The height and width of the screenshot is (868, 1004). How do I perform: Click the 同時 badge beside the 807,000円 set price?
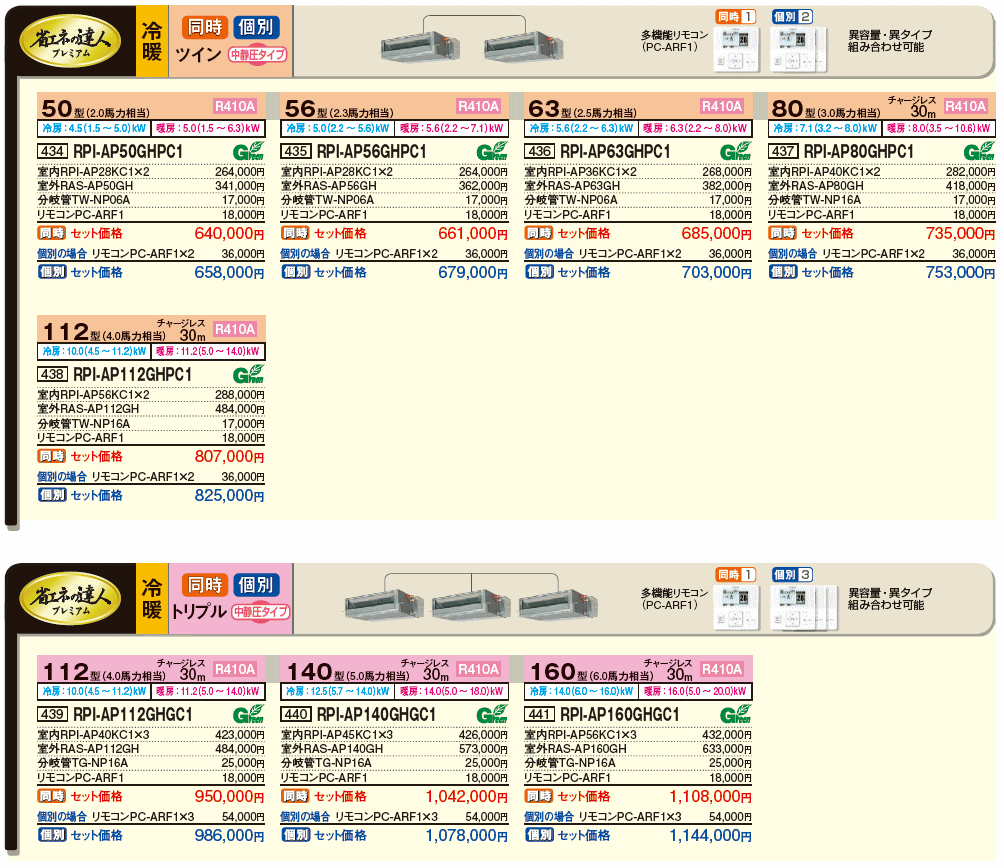[x=52, y=456]
